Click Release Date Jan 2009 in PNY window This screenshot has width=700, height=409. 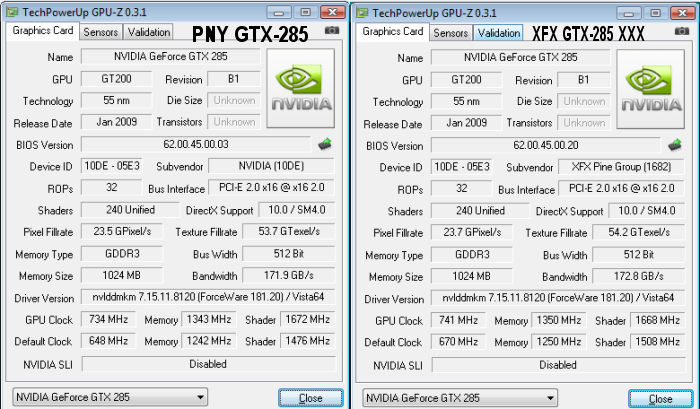click(x=117, y=122)
